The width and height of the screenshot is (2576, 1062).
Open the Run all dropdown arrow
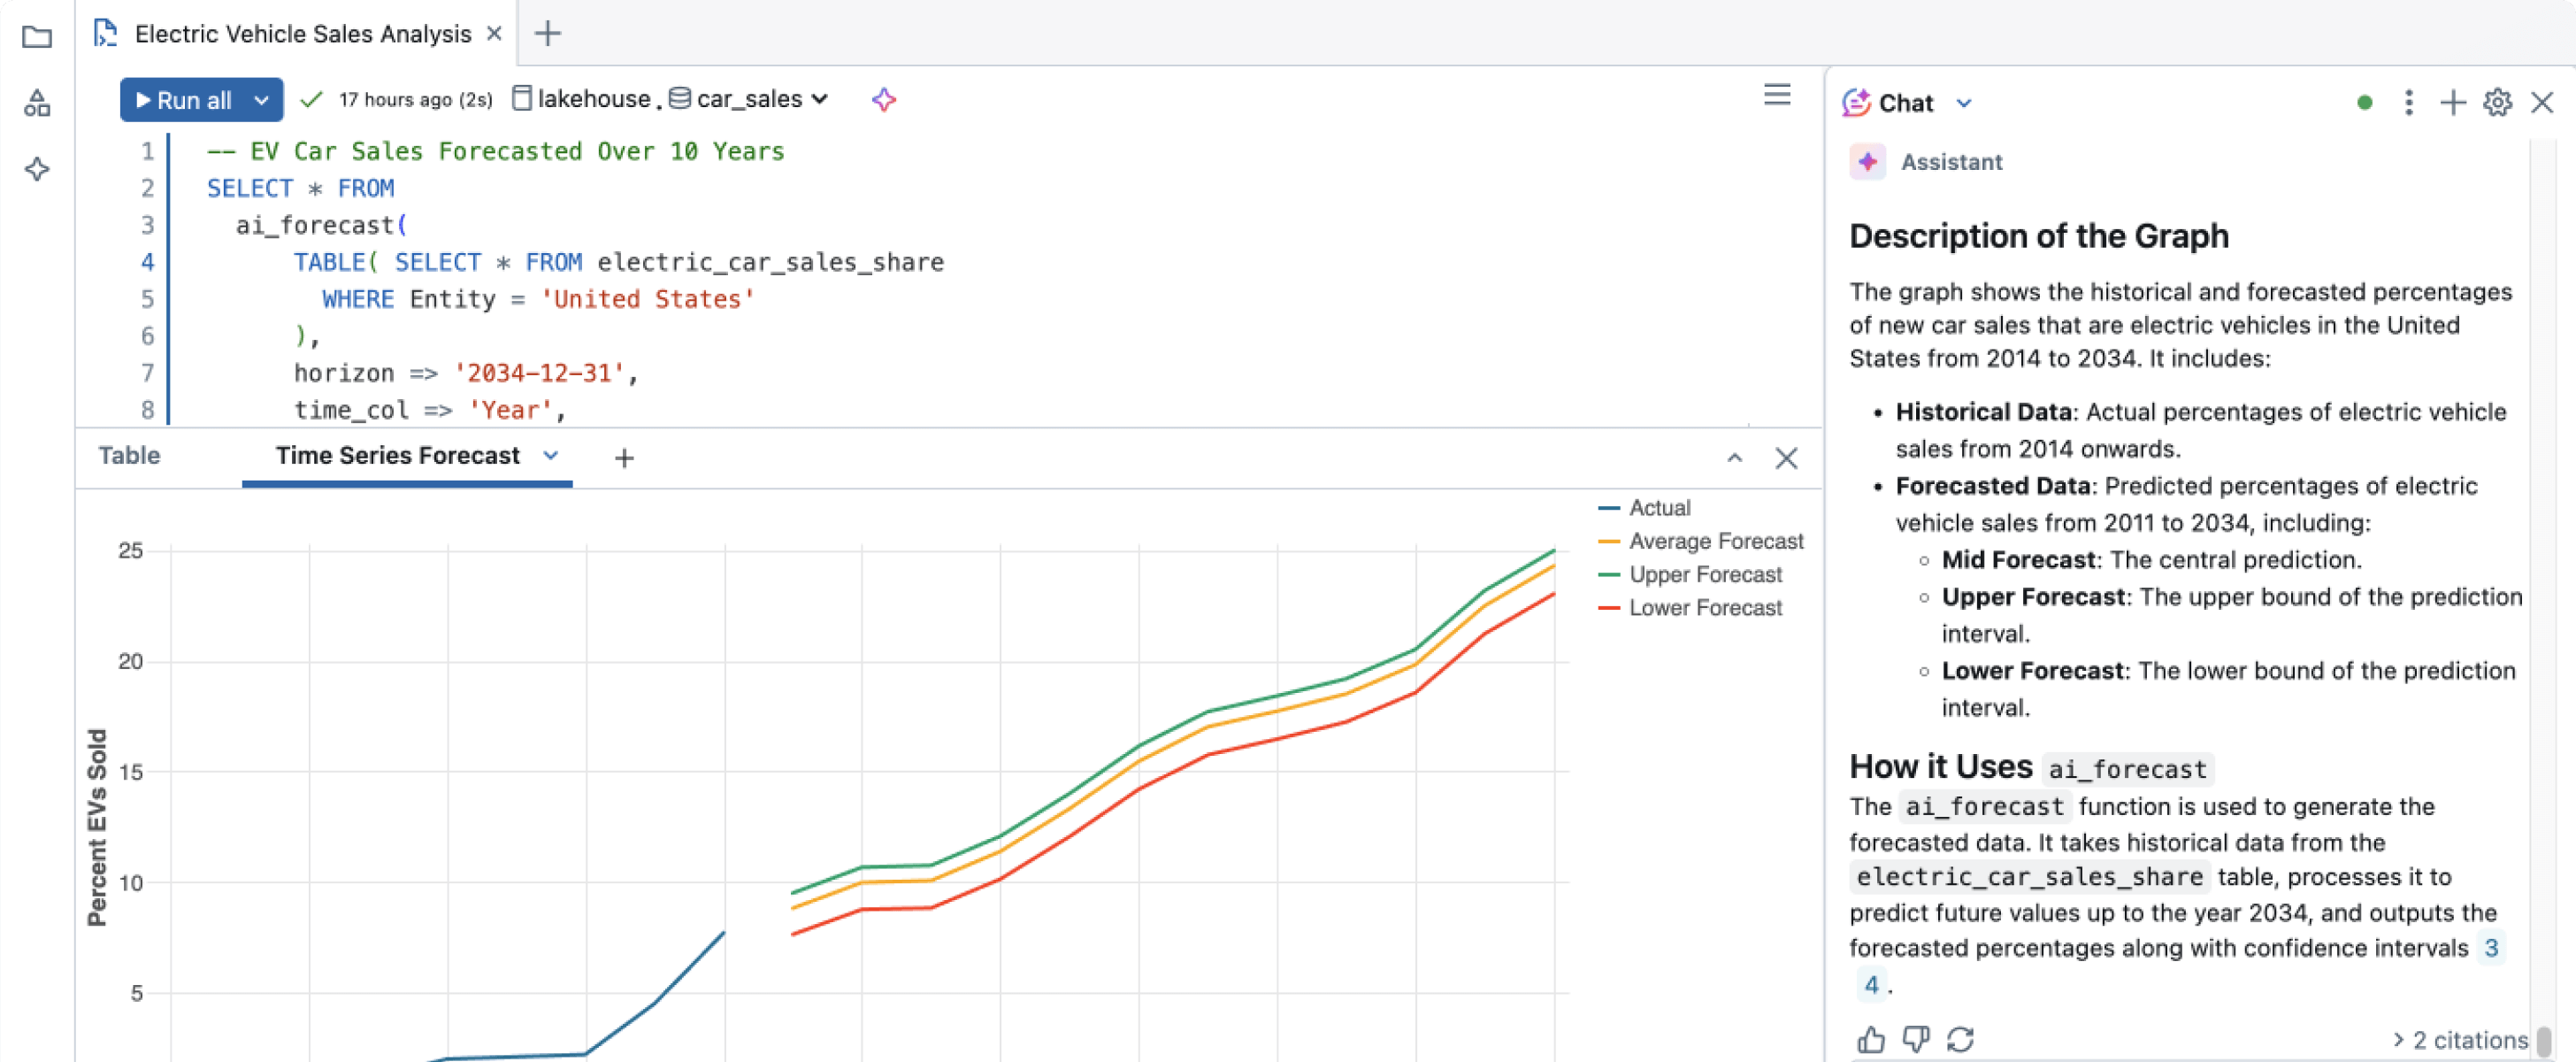(262, 99)
